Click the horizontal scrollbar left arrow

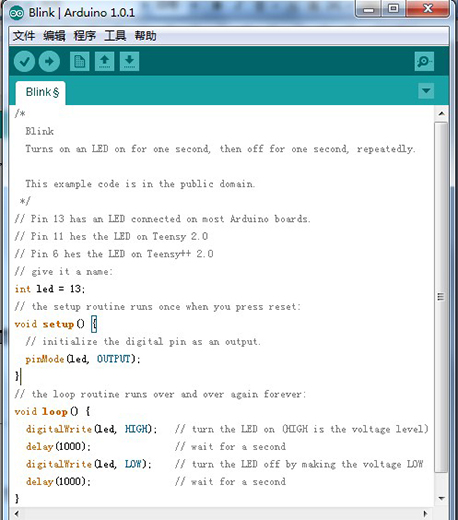point(17,513)
